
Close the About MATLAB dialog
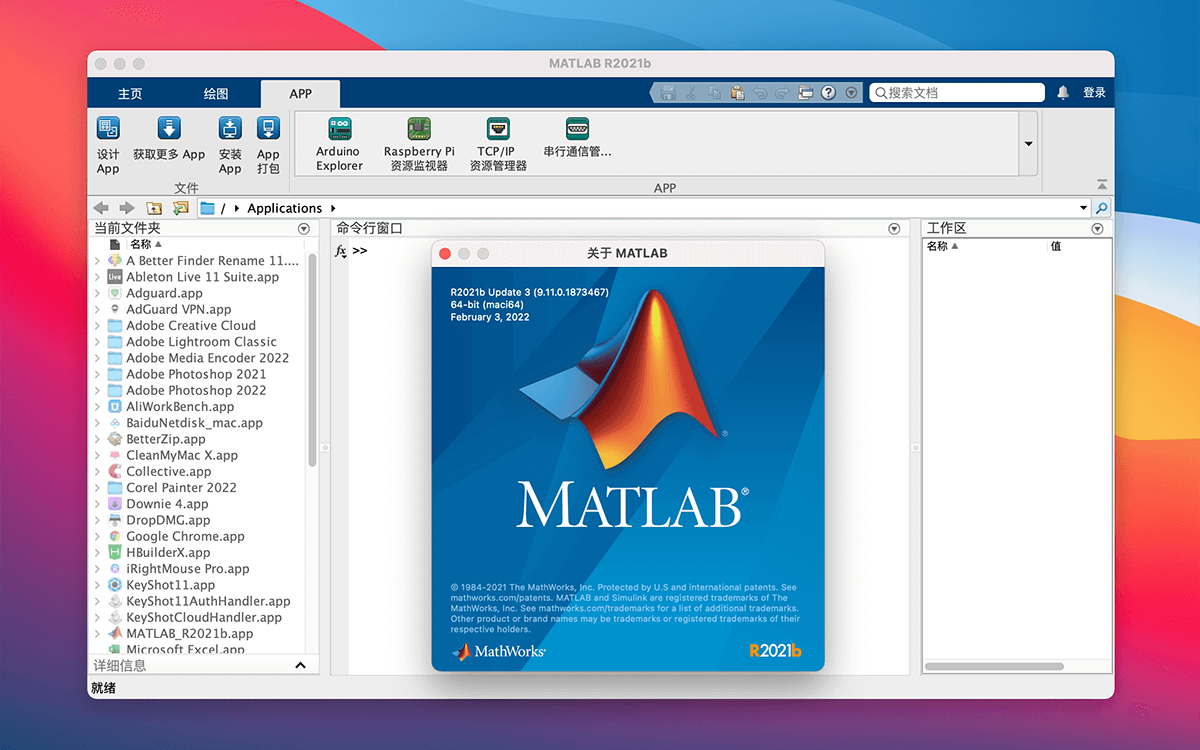click(446, 254)
